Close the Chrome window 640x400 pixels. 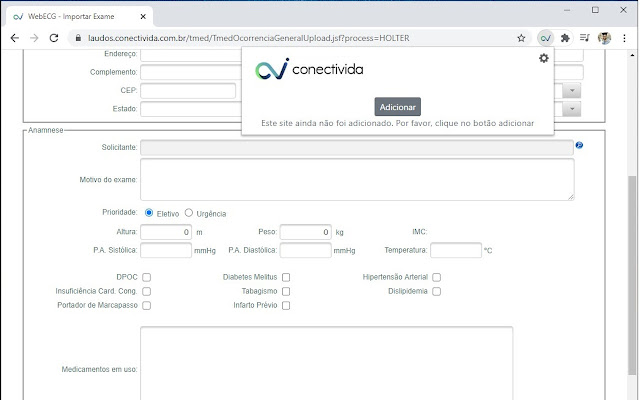tap(623, 10)
